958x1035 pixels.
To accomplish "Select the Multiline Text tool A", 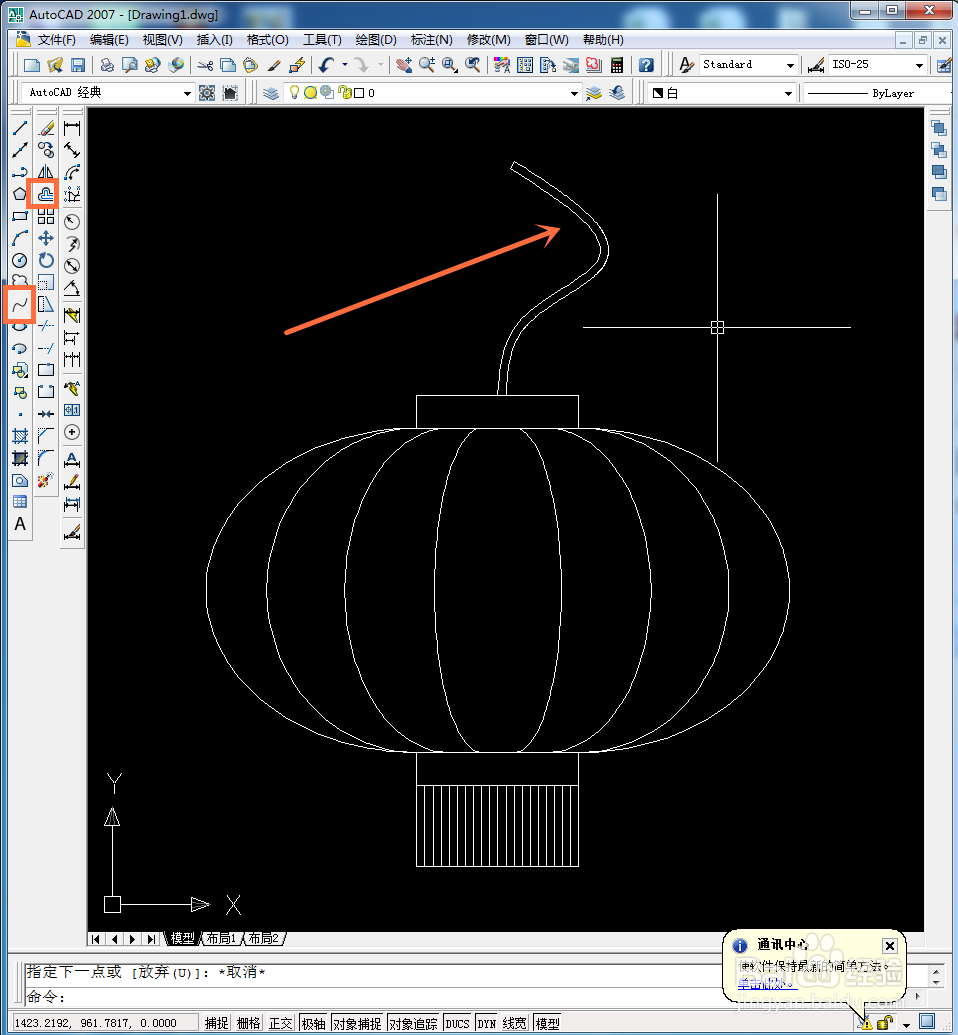I will coord(20,524).
